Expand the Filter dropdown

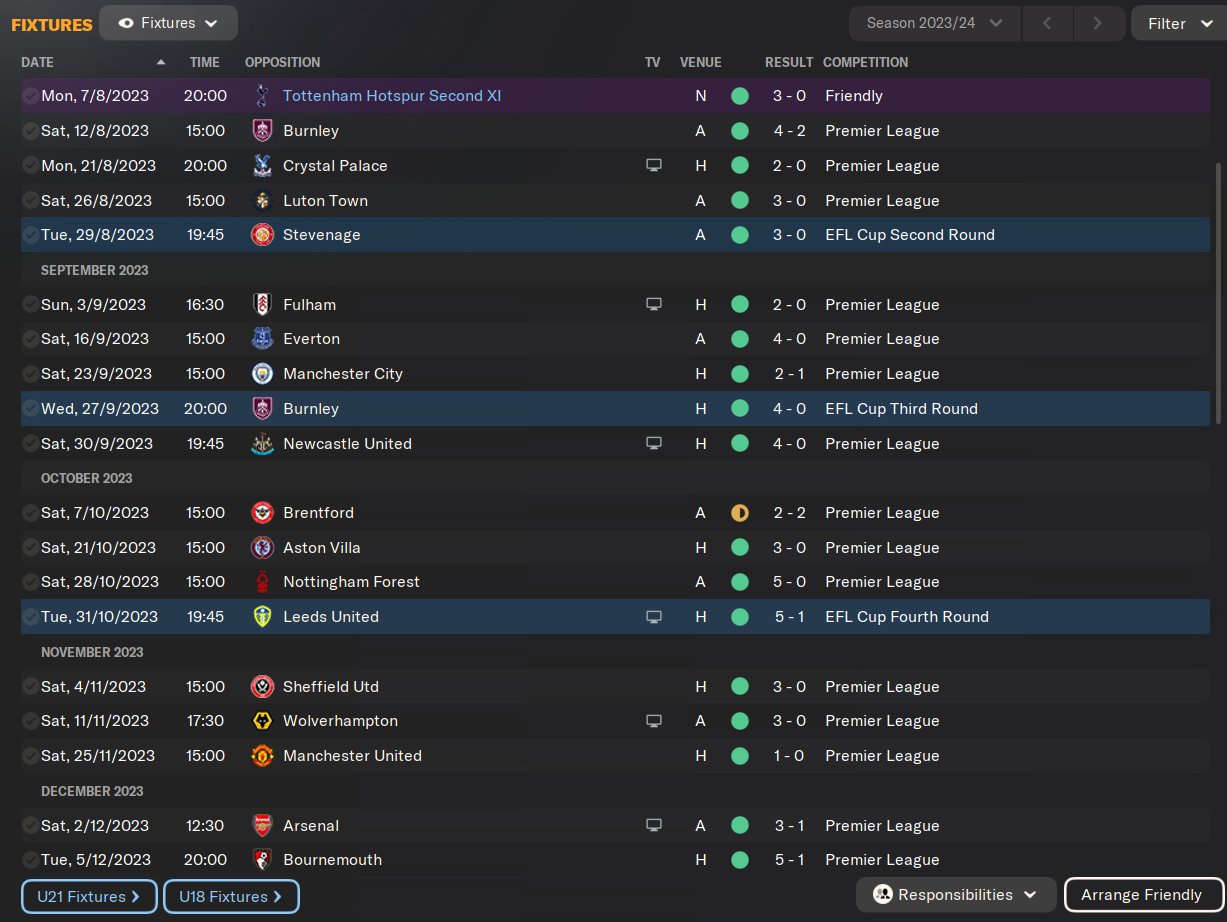(x=1178, y=23)
